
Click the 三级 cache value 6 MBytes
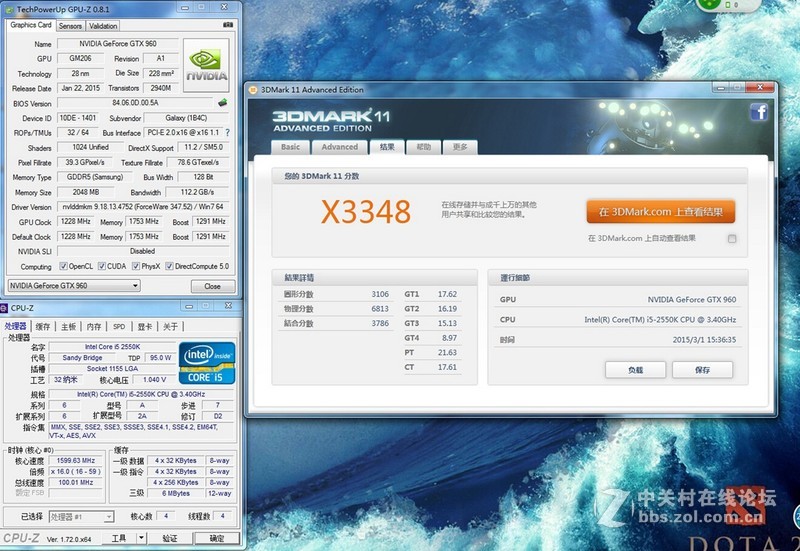(176, 493)
